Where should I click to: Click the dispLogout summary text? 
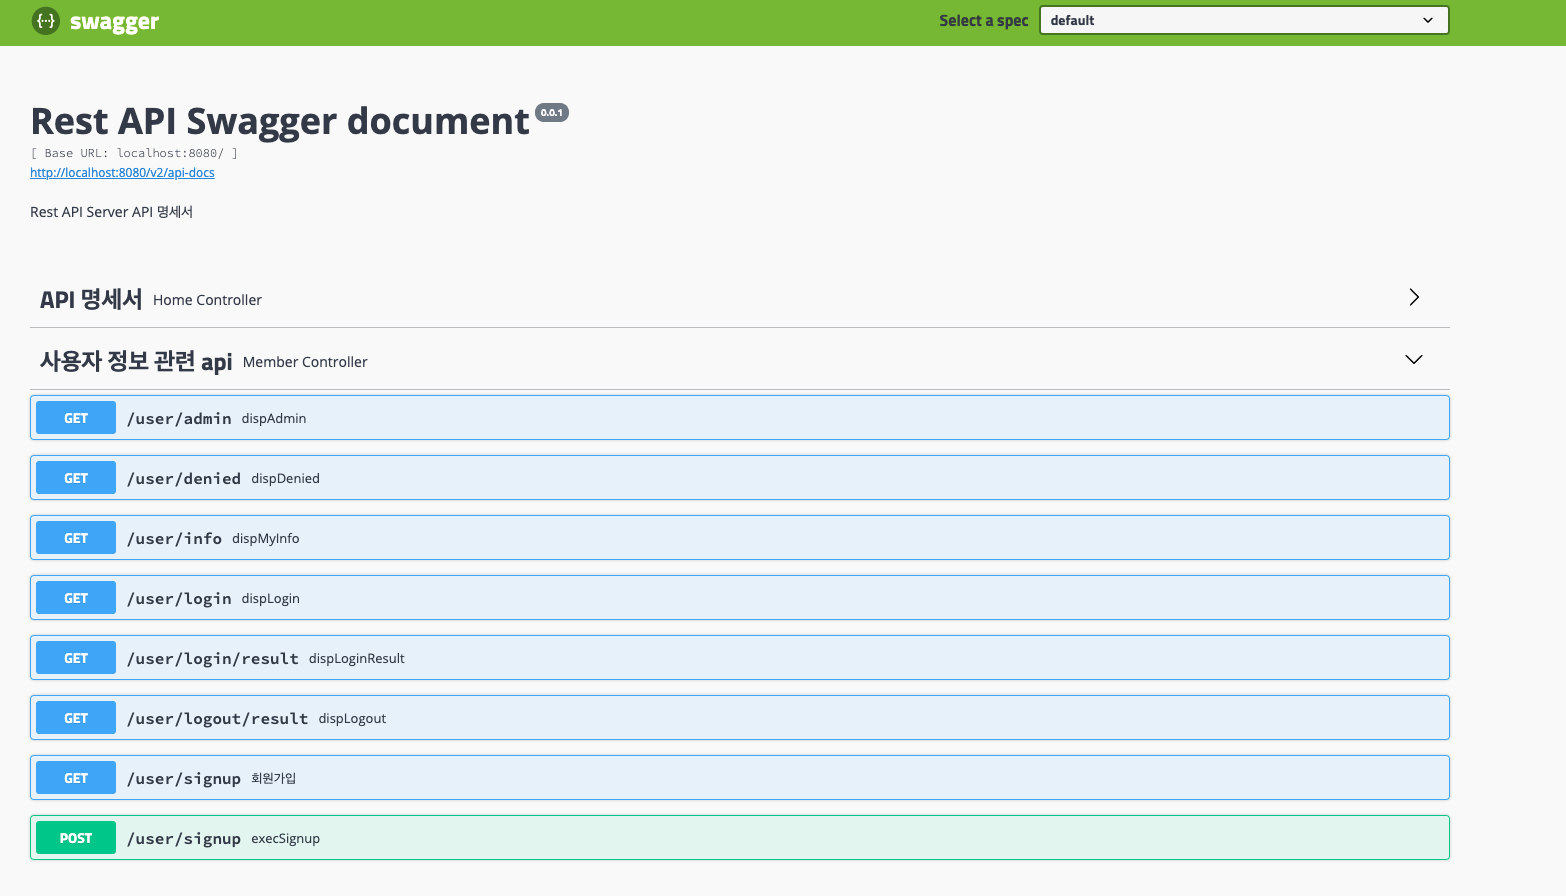point(353,718)
